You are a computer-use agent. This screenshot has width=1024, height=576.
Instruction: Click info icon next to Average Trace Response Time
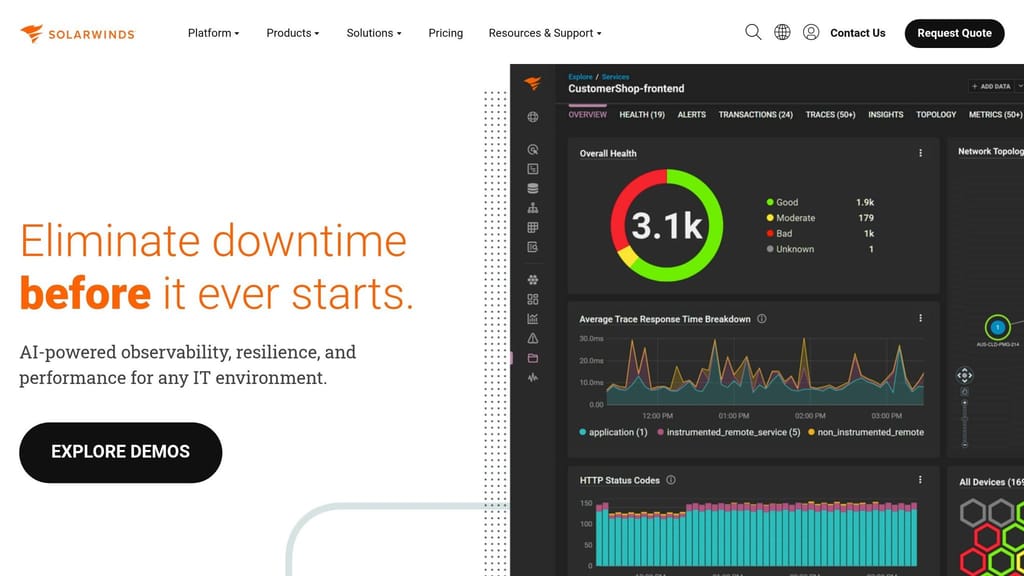tap(761, 319)
